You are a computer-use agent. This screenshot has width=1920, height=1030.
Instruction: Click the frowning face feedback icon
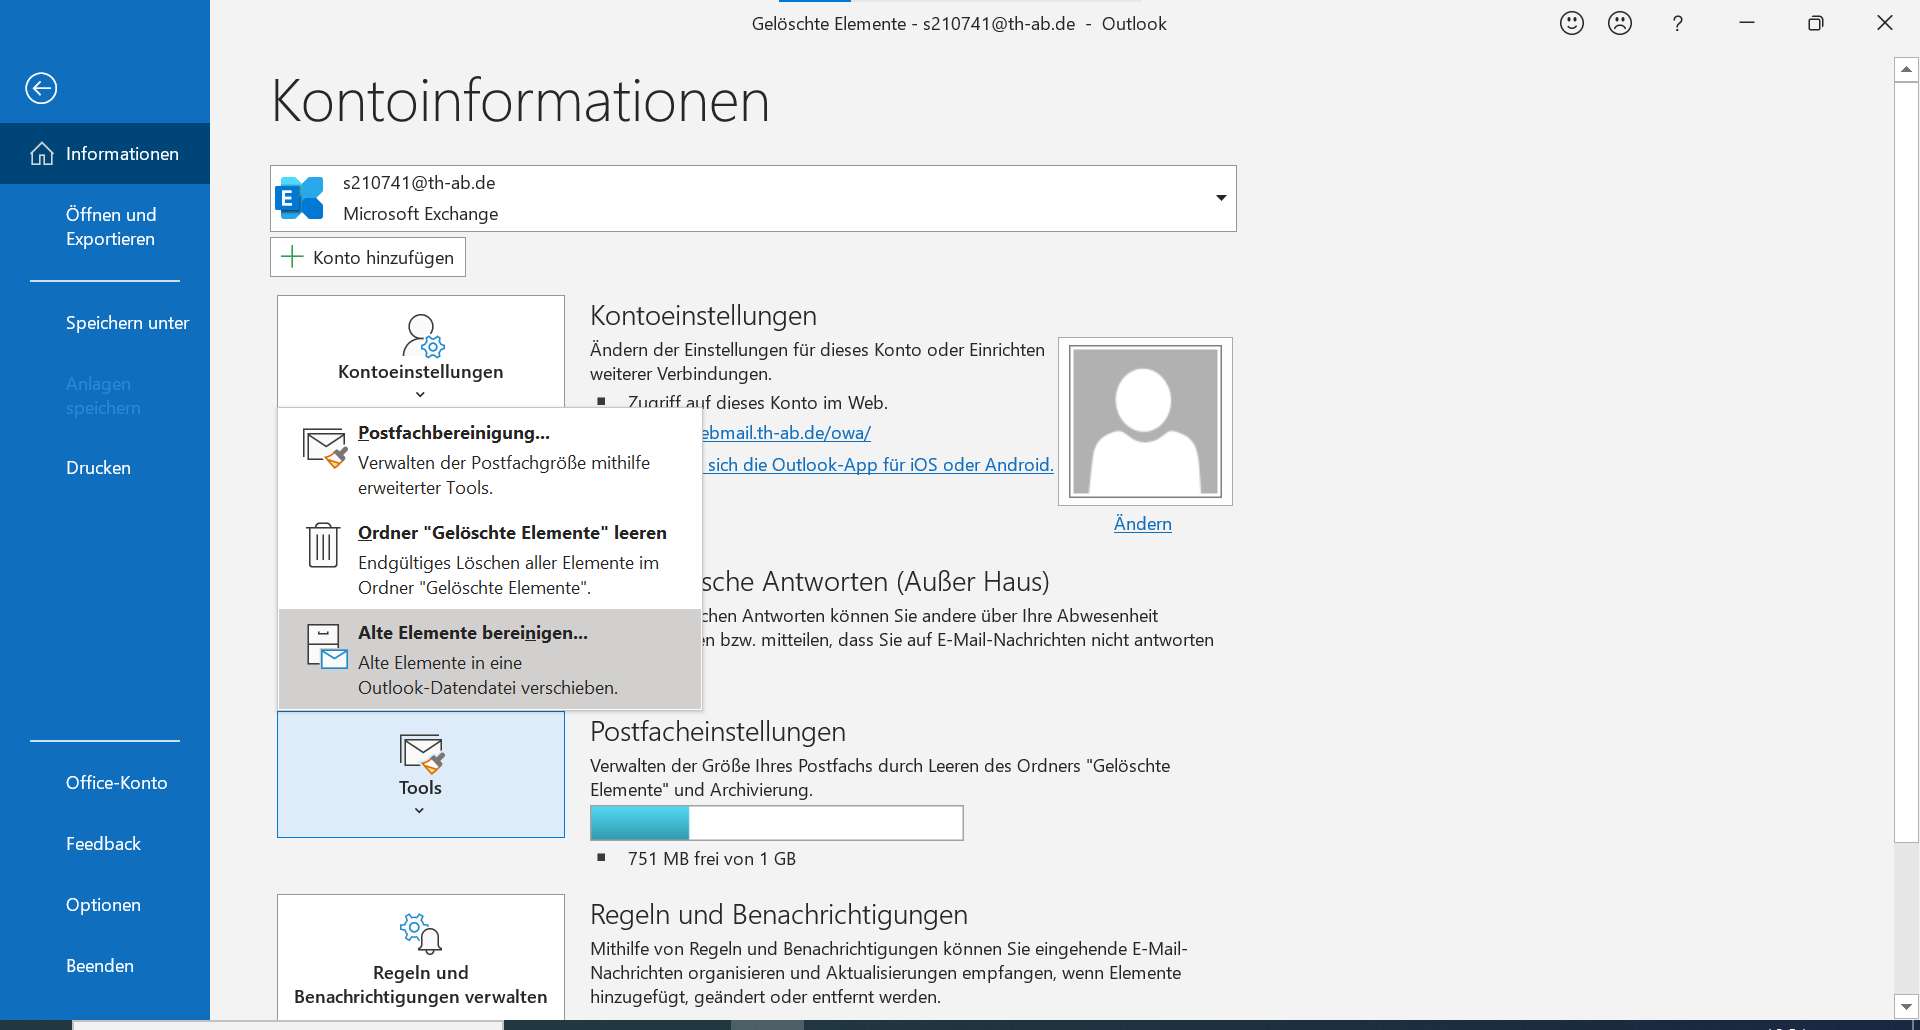click(1620, 23)
